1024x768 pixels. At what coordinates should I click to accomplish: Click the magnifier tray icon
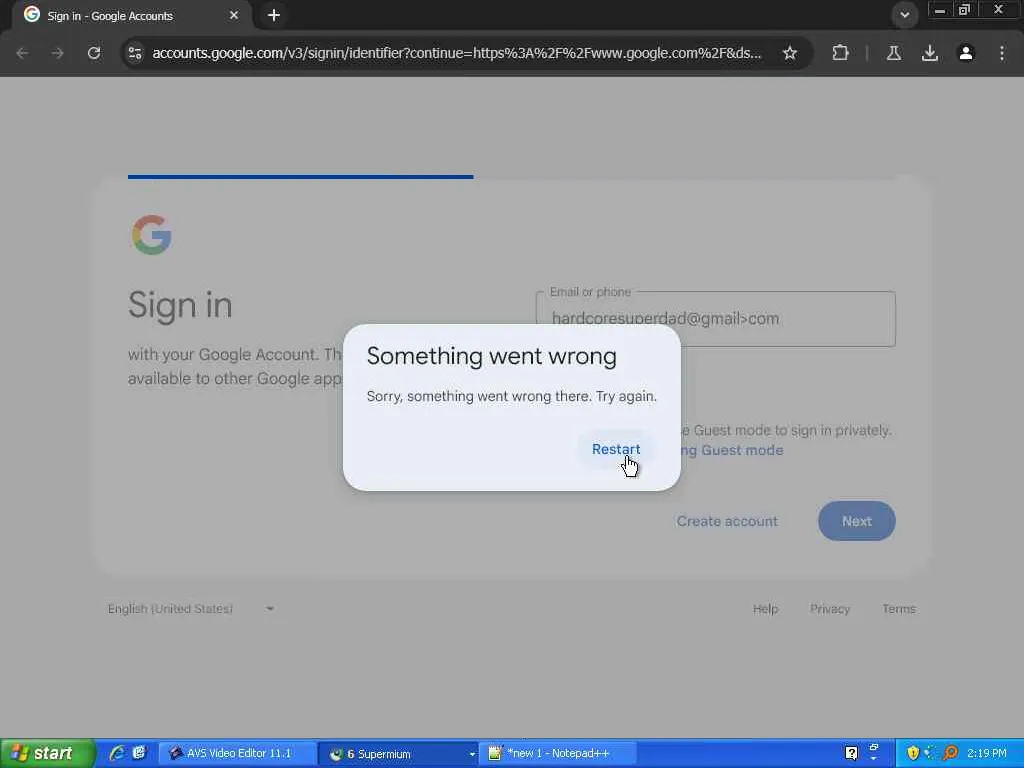(950, 754)
